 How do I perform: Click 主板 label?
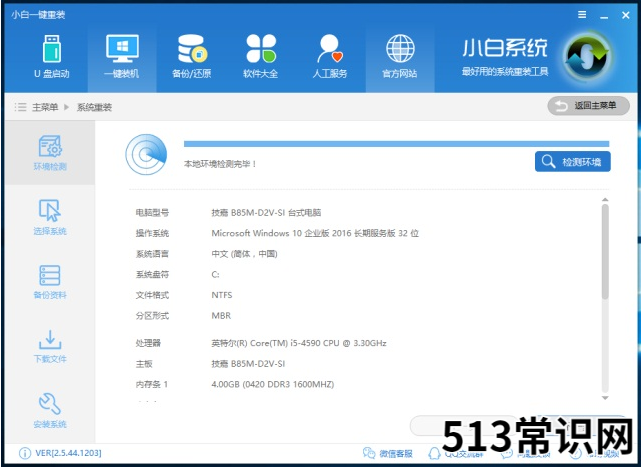pos(144,364)
